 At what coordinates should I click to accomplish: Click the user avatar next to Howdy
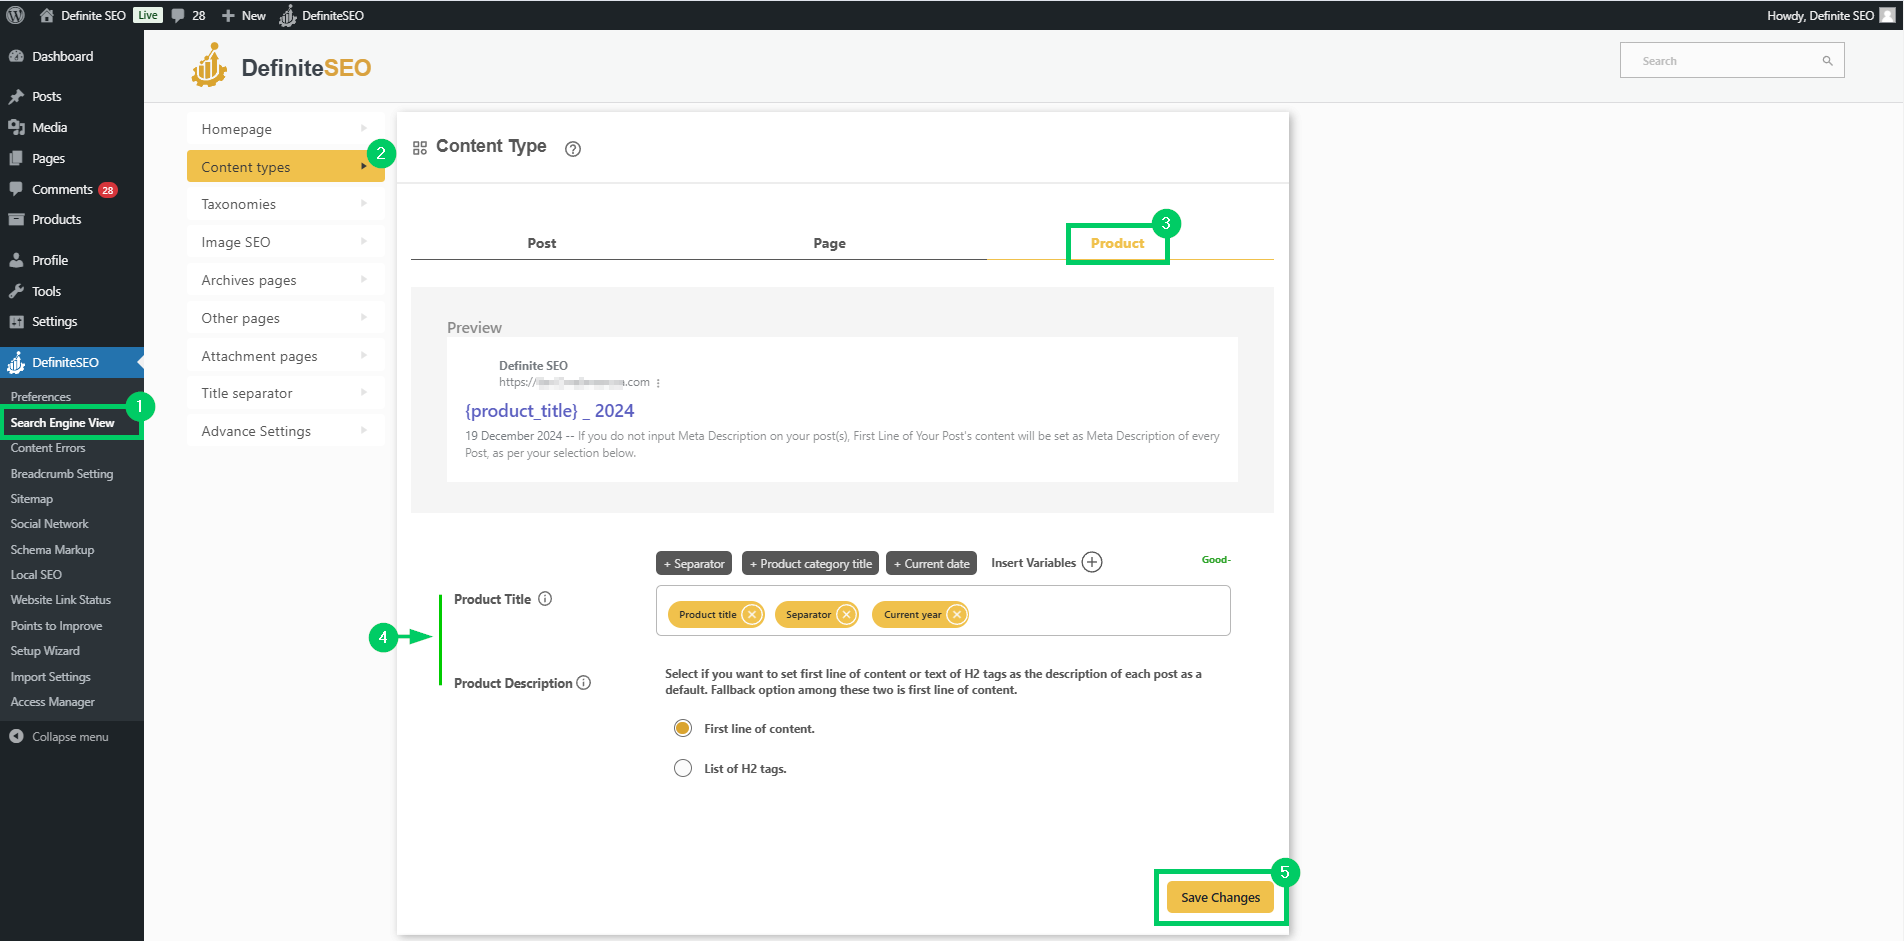[x=1887, y=15]
